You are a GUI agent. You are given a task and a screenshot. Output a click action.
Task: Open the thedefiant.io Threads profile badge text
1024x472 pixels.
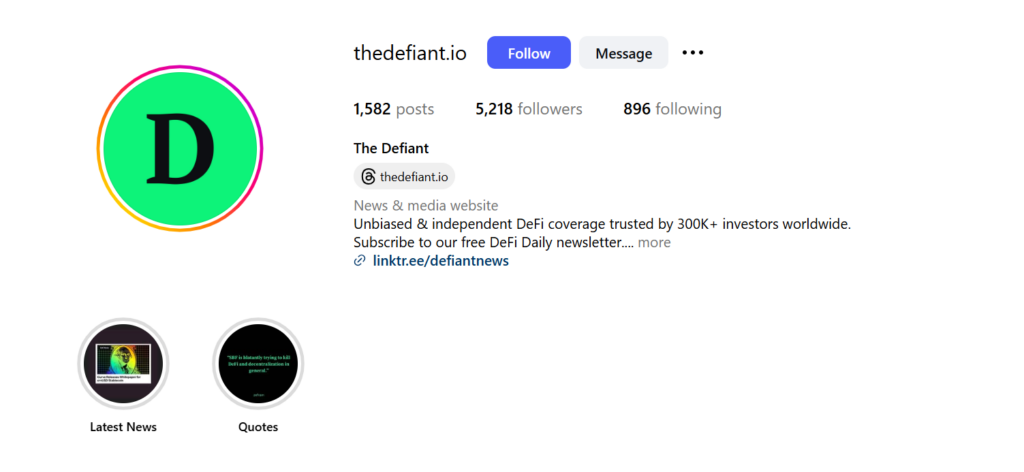[x=414, y=176]
